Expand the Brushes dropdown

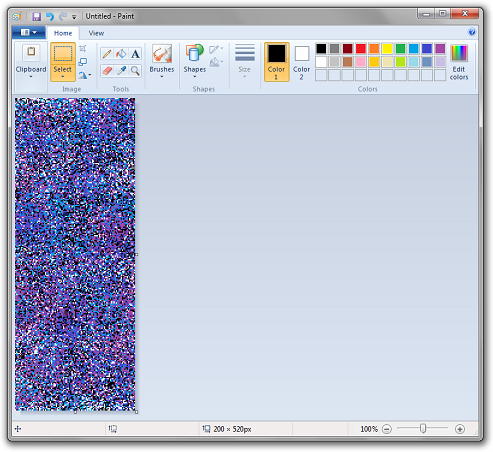pos(162,62)
